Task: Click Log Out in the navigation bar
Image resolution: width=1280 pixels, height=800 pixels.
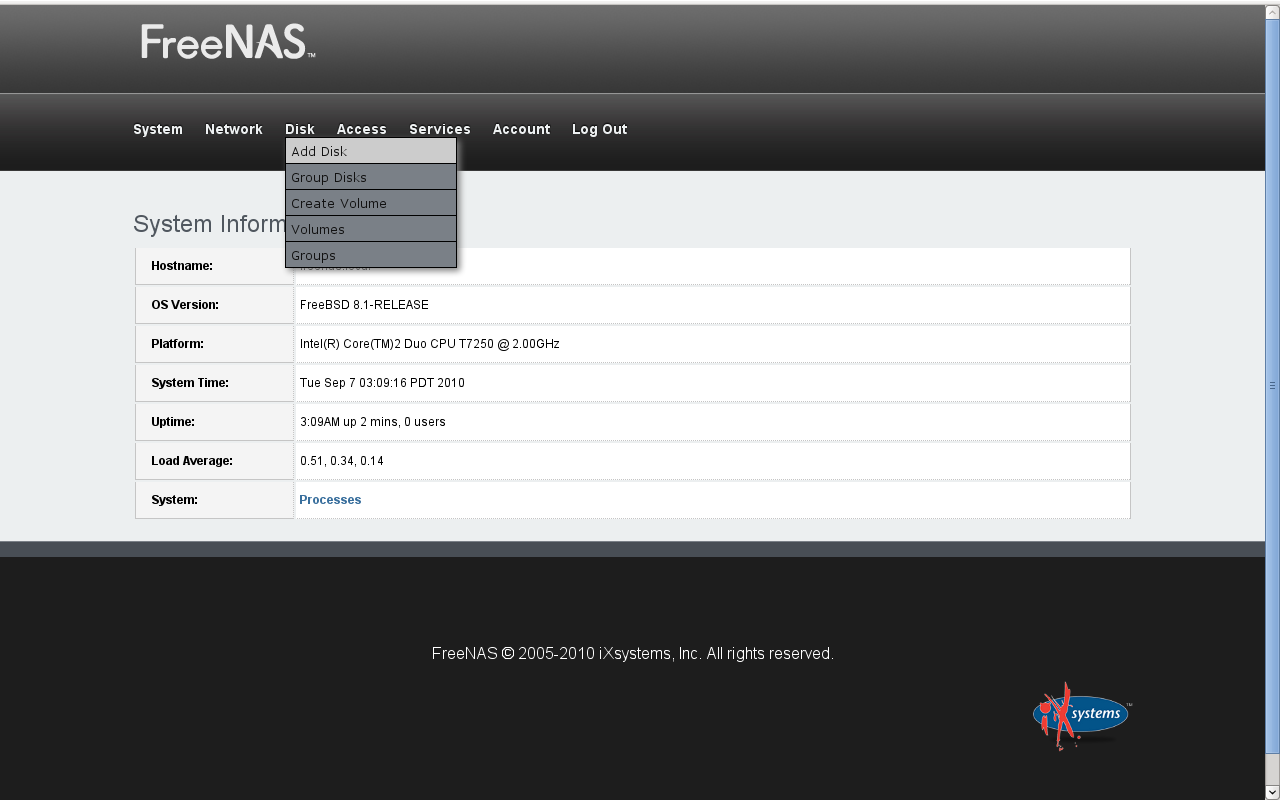Action: point(600,129)
